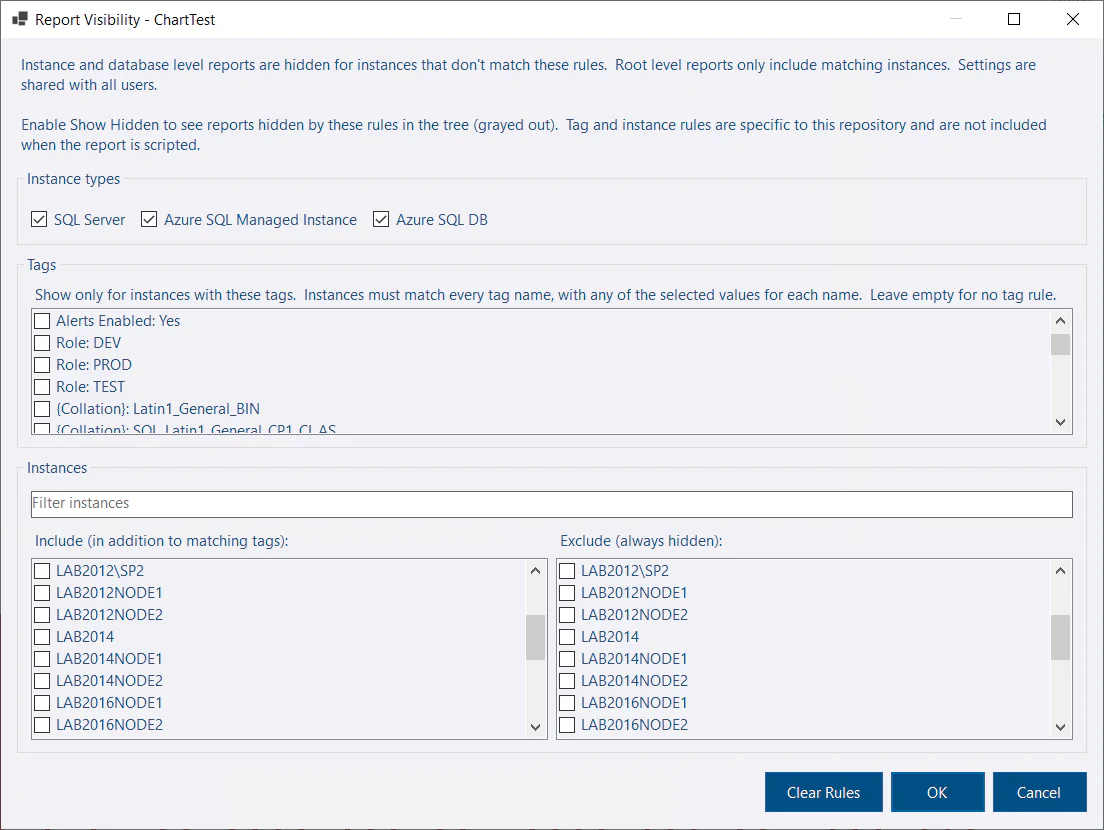Tick the Role: TEST tag checkbox

point(42,386)
